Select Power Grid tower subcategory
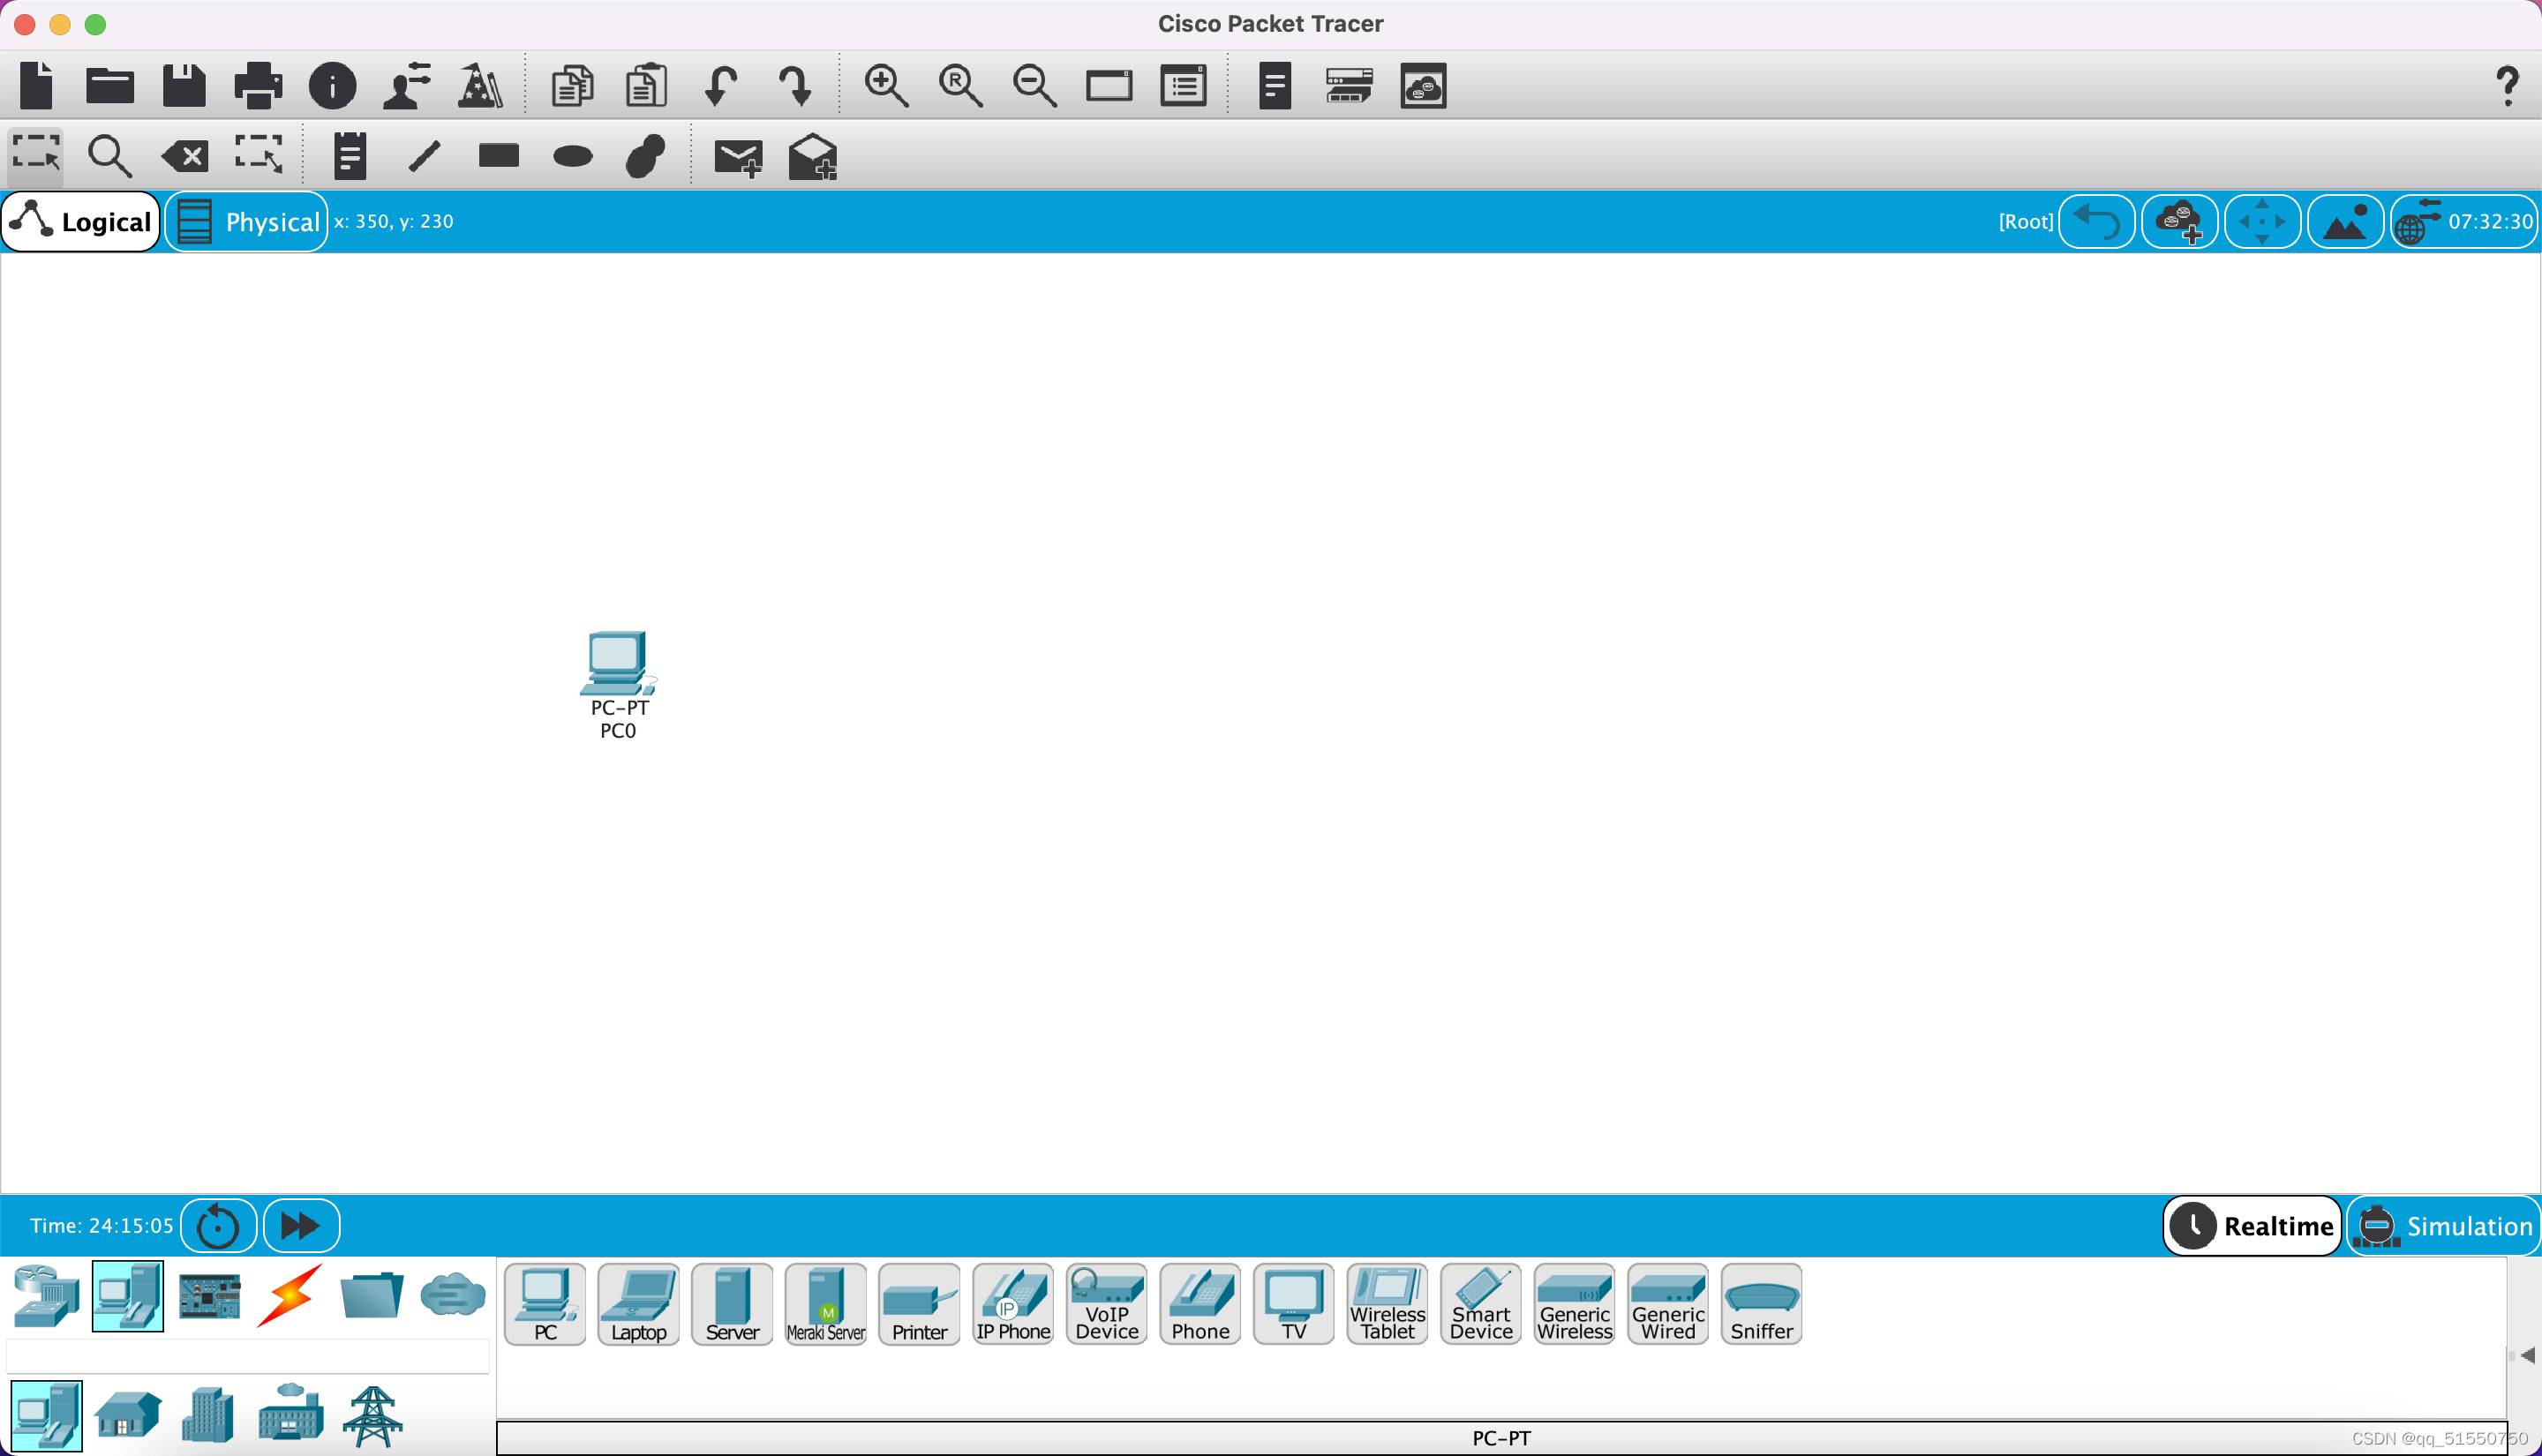Viewport: 2542px width, 1456px height. point(372,1416)
